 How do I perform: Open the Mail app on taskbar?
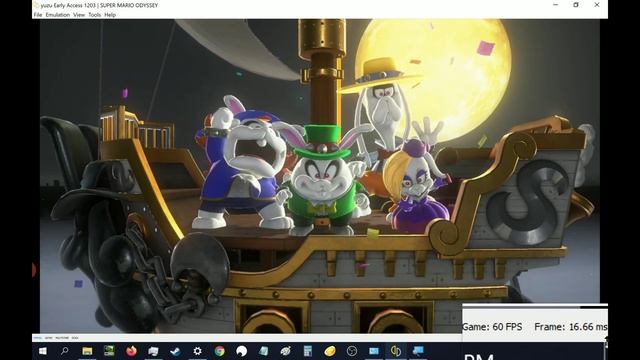point(374,351)
